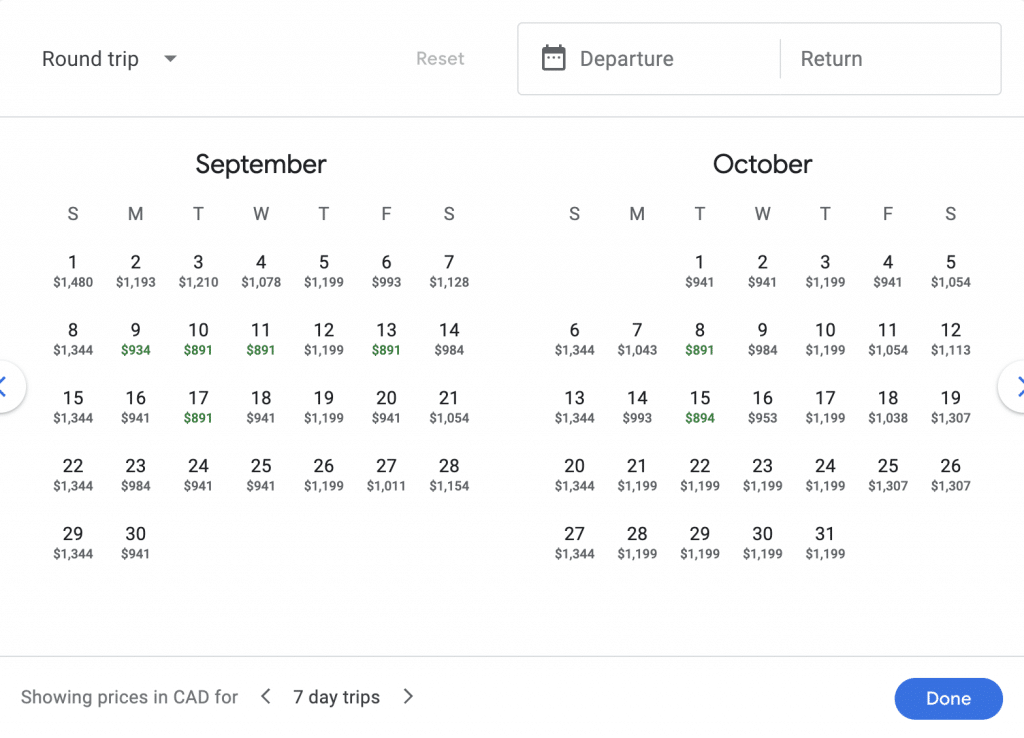Pick October 14 with $993 fare
The image size is (1024, 738).
(637, 406)
